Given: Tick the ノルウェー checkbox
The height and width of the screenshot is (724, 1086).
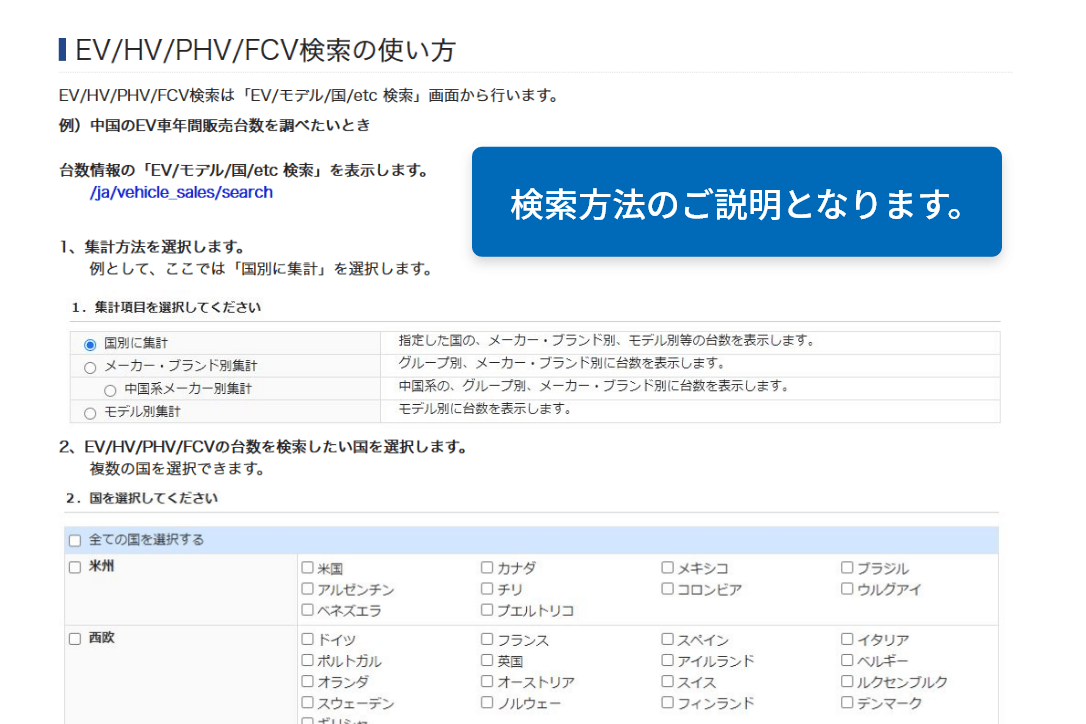Looking at the screenshot, I should point(487,703).
